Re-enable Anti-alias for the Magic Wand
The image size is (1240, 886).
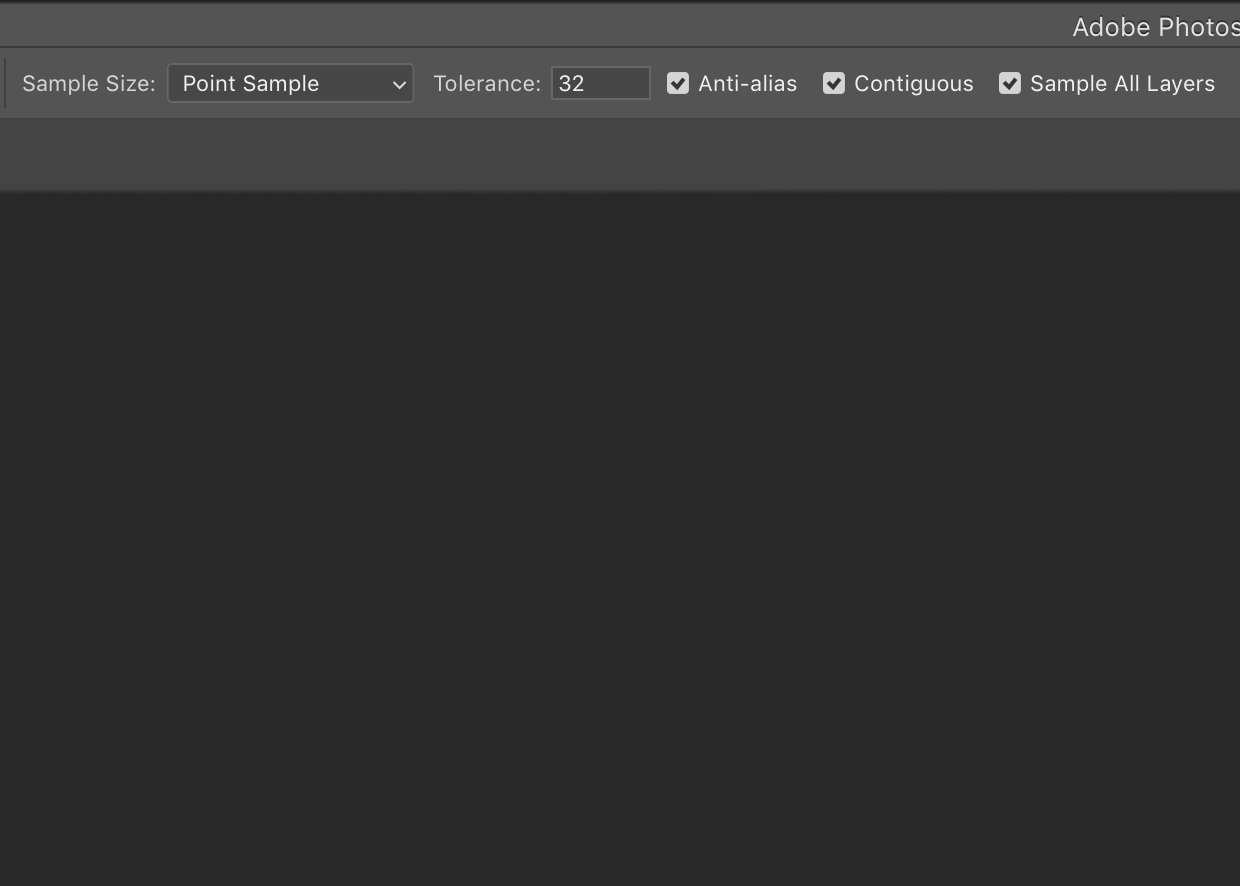click(x=678, y=83)
